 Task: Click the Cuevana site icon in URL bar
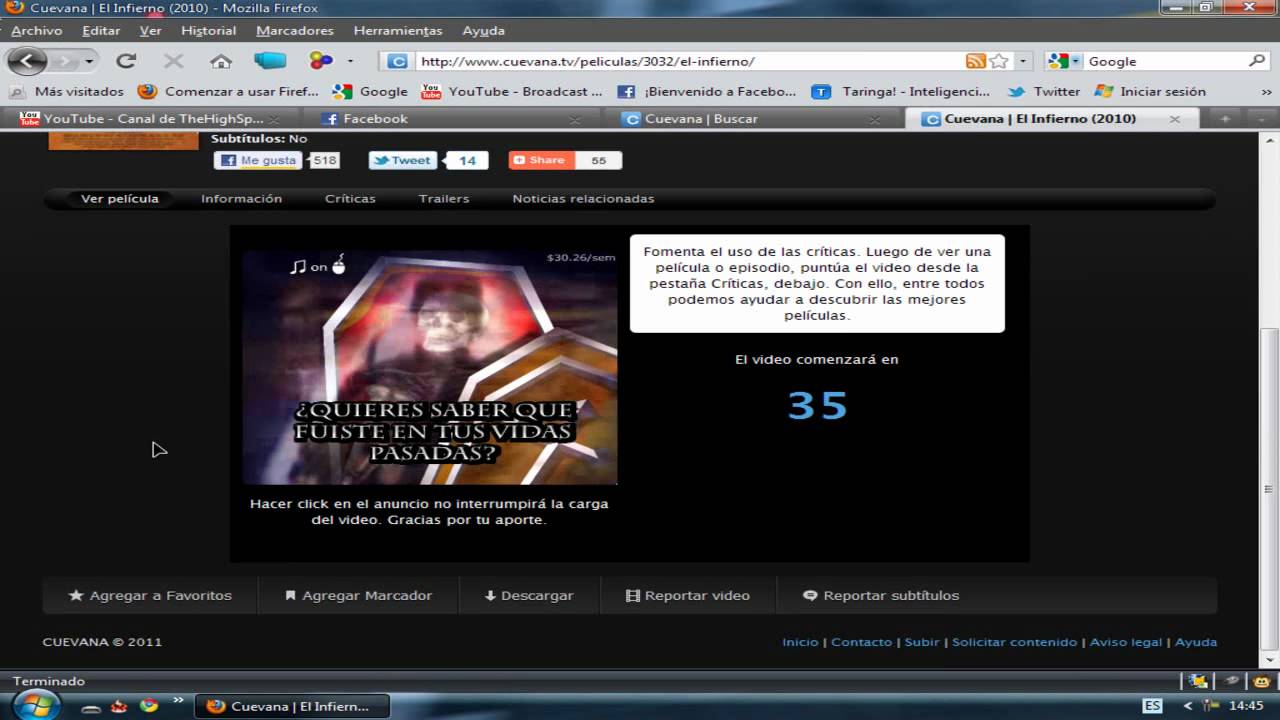pyautogui.click(x=397, y=61)
